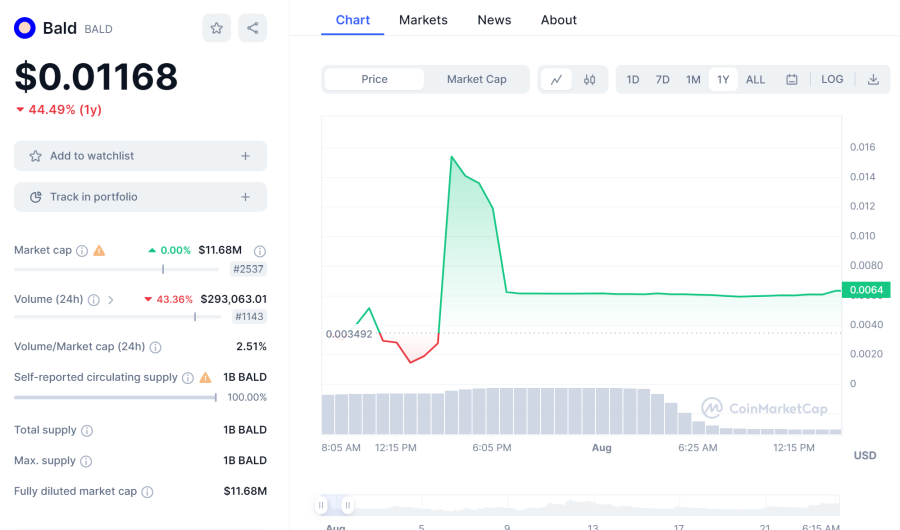This screenshot has height=530, width=900.
Task: Click info icon beside $11.68M market cap value
Action: tap(259, 251)
